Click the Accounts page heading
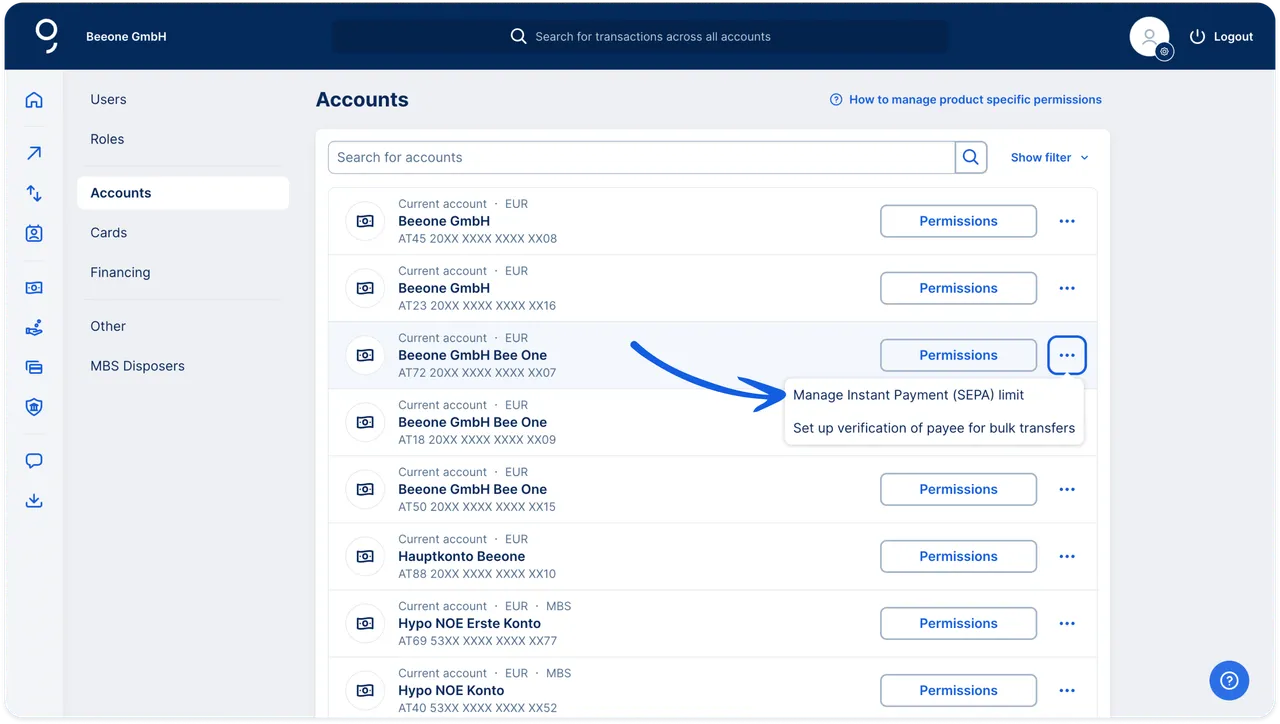This screenshot has height=724, width=1280. [x=362, y=100]
